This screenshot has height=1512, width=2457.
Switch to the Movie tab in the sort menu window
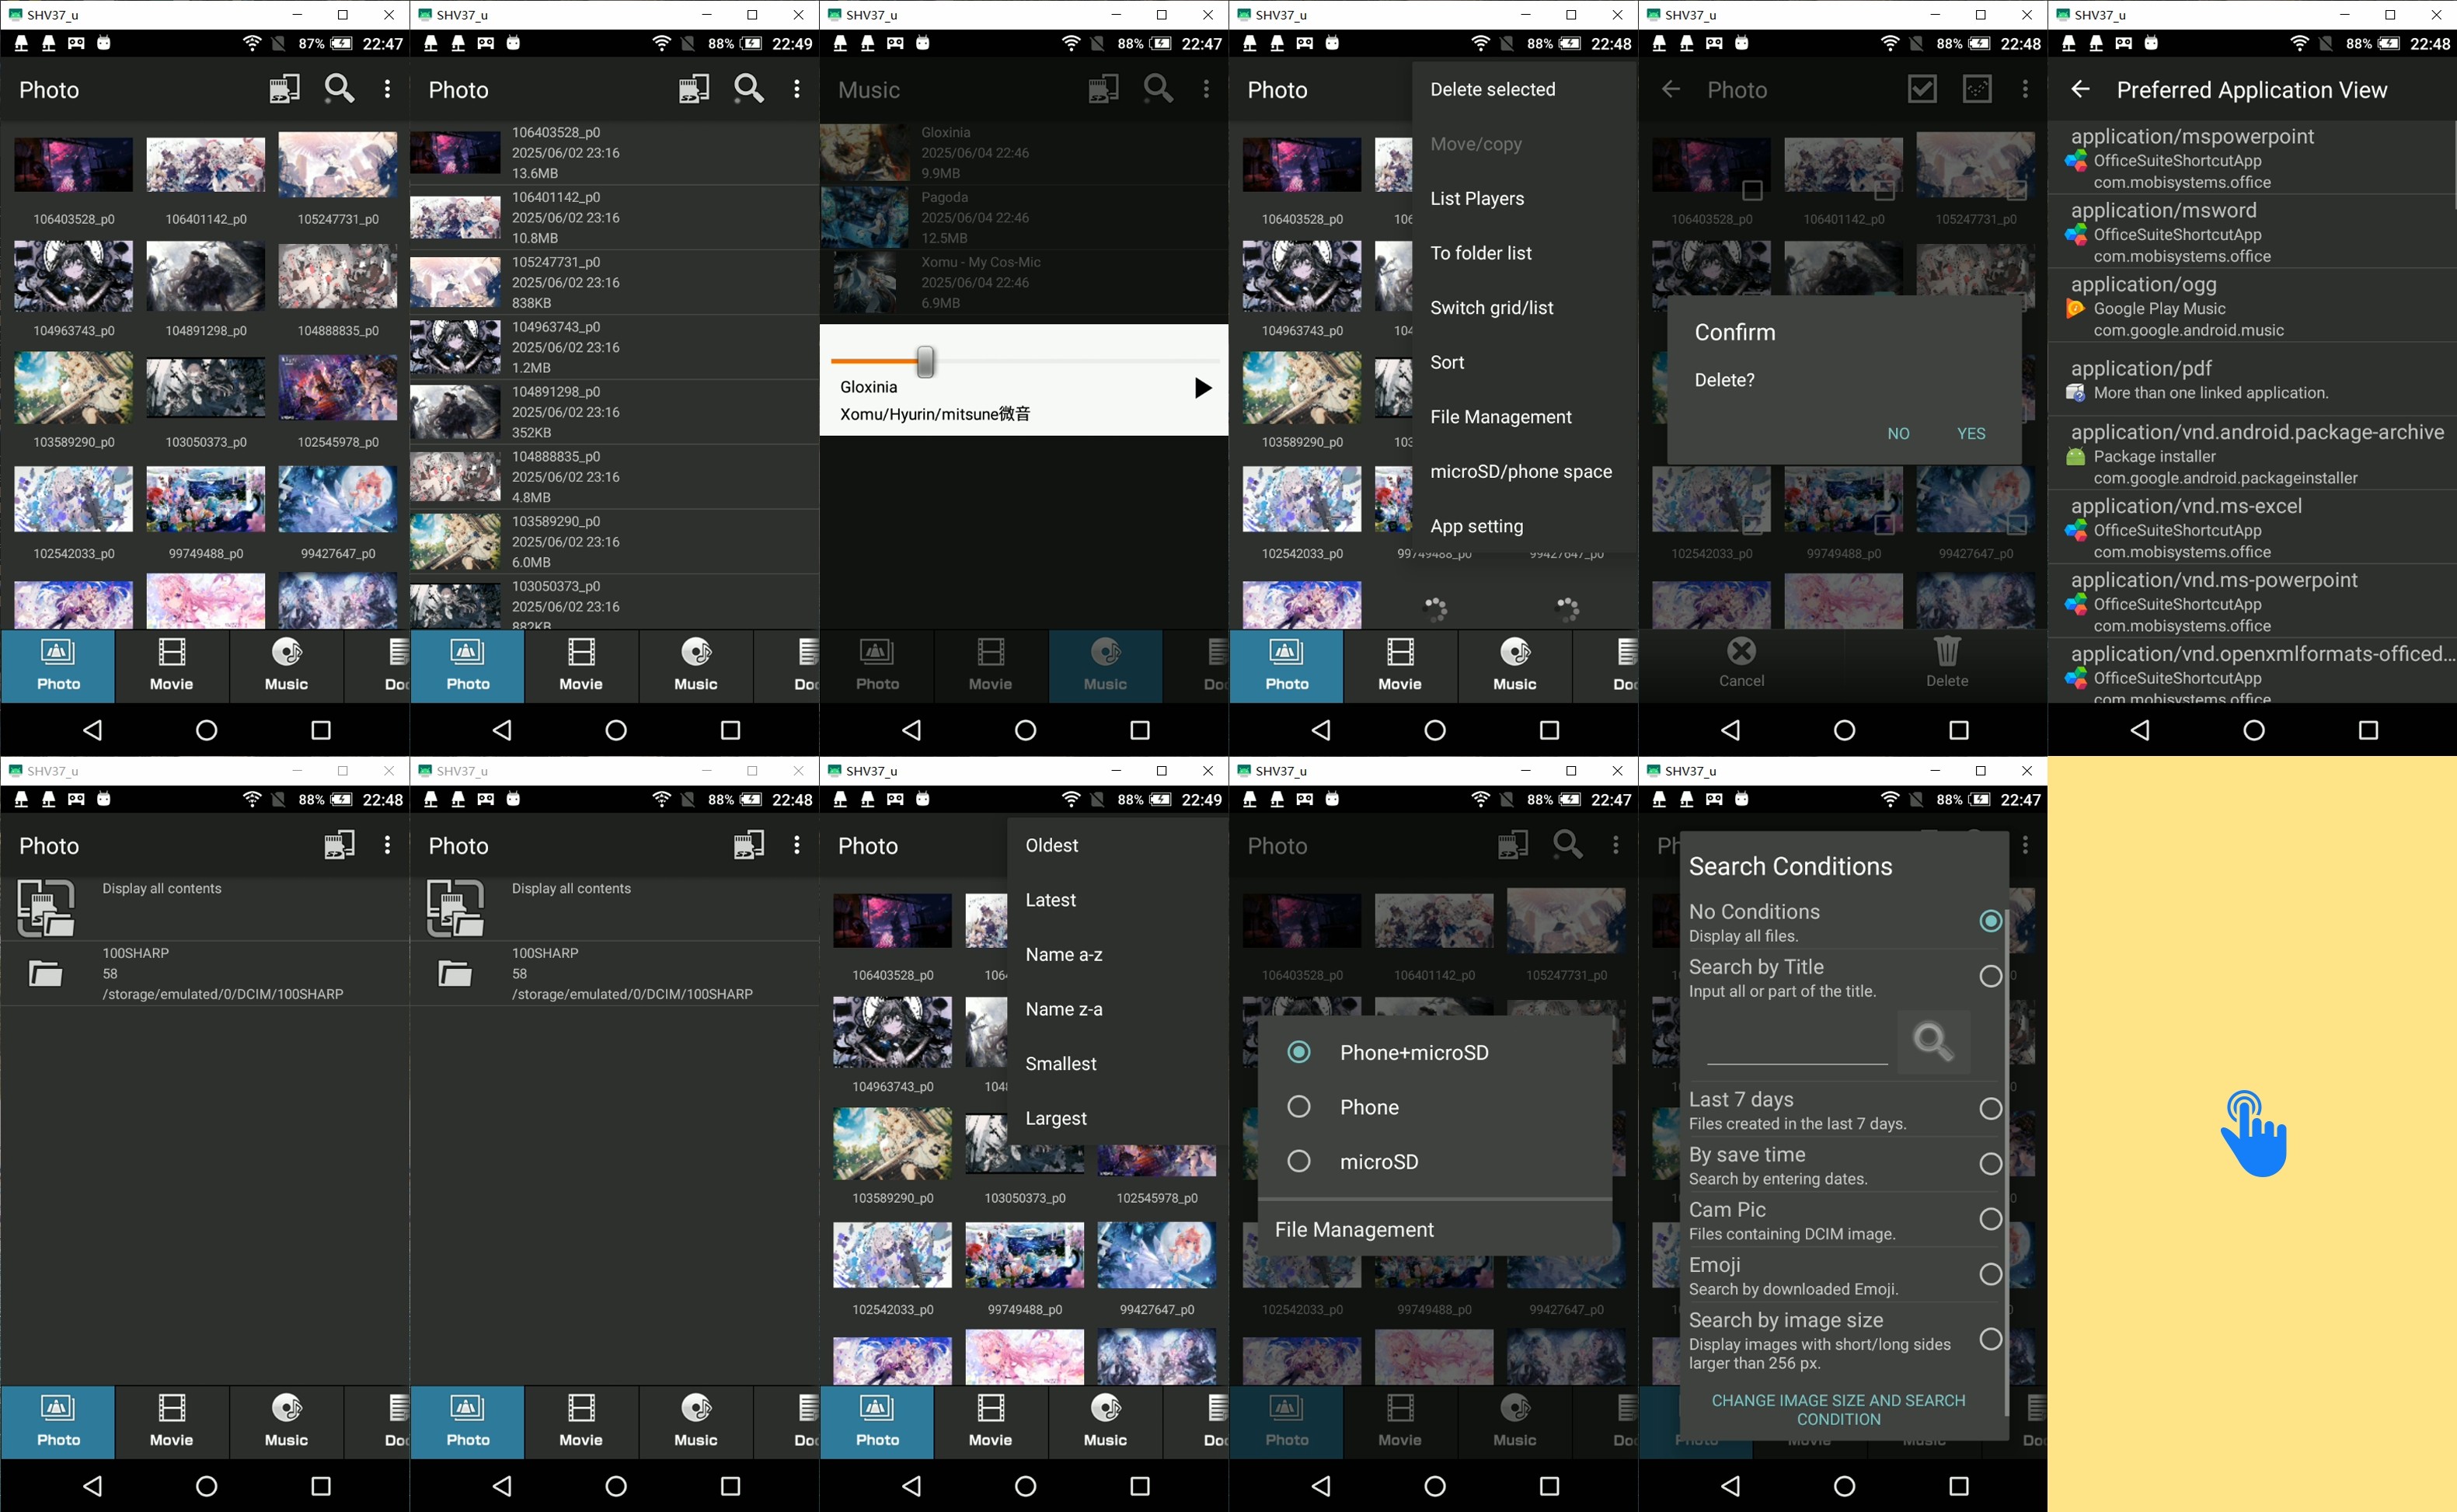pyautogui.click(x=990, y=1421)
